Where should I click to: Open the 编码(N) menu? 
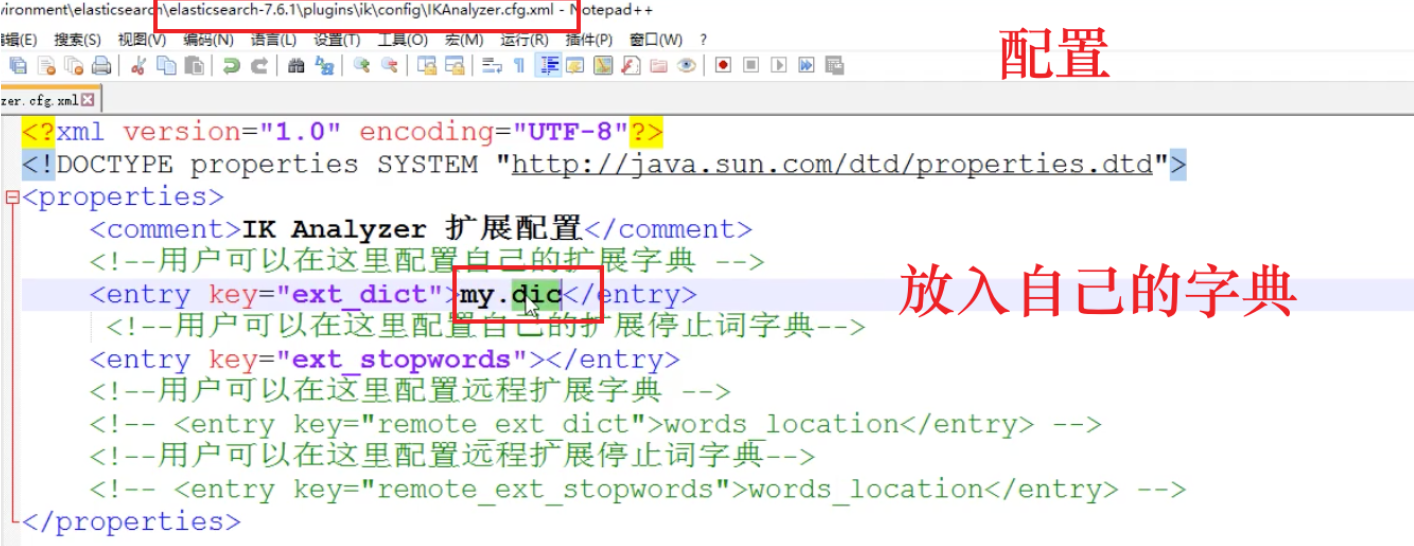pos(208,40)
